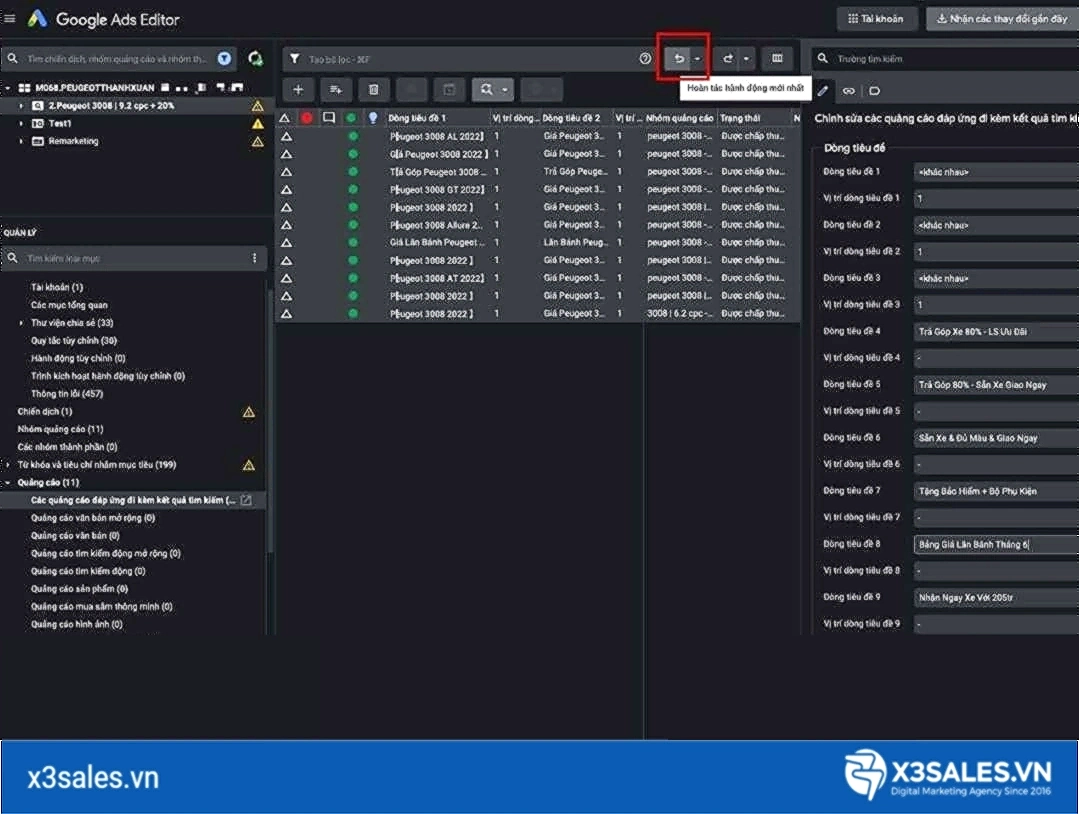
Task: Collapse the M068.PEUGEOTTHANHXUAN account tree
Action: click(x=8, y=88)
